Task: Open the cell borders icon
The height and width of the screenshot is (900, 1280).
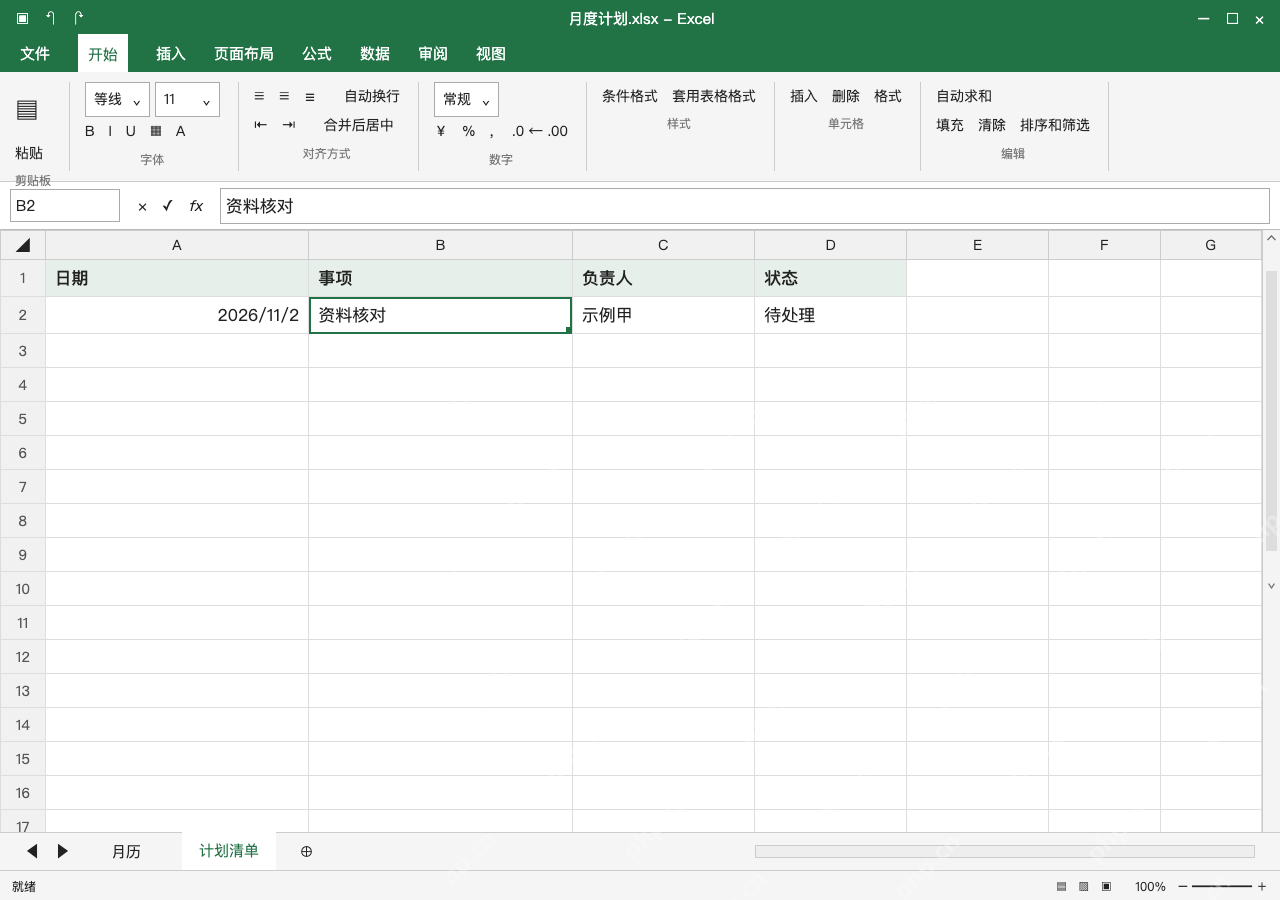Action: [x=156, y=131]
